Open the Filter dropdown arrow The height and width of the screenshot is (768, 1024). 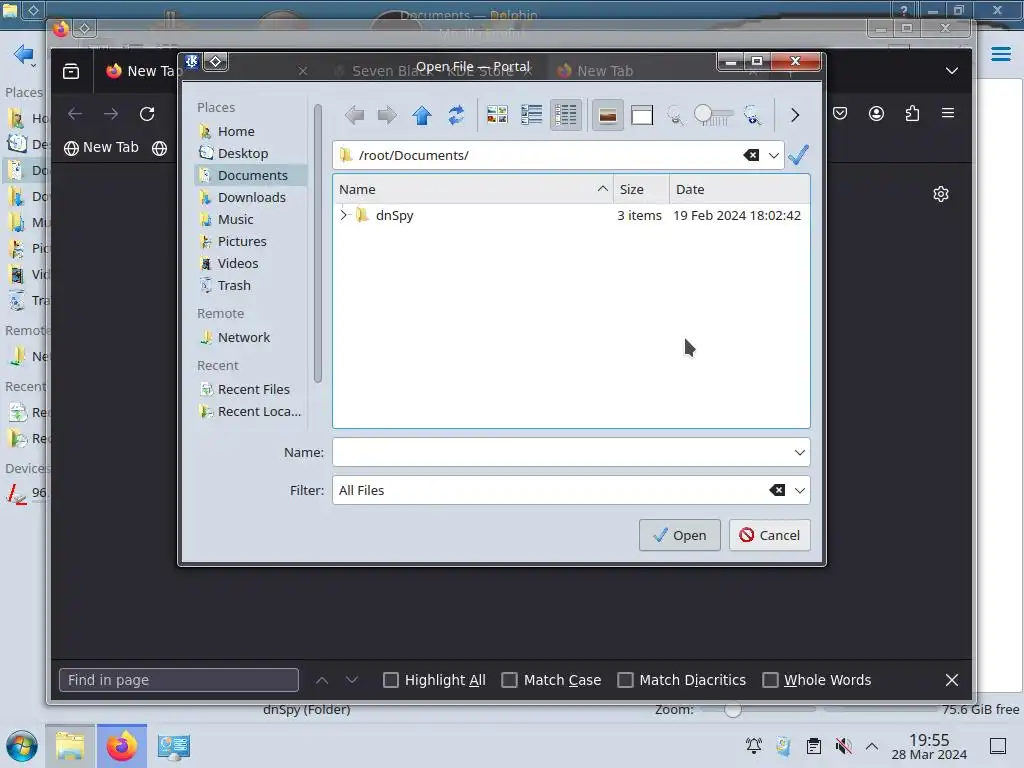click(800, 490)
